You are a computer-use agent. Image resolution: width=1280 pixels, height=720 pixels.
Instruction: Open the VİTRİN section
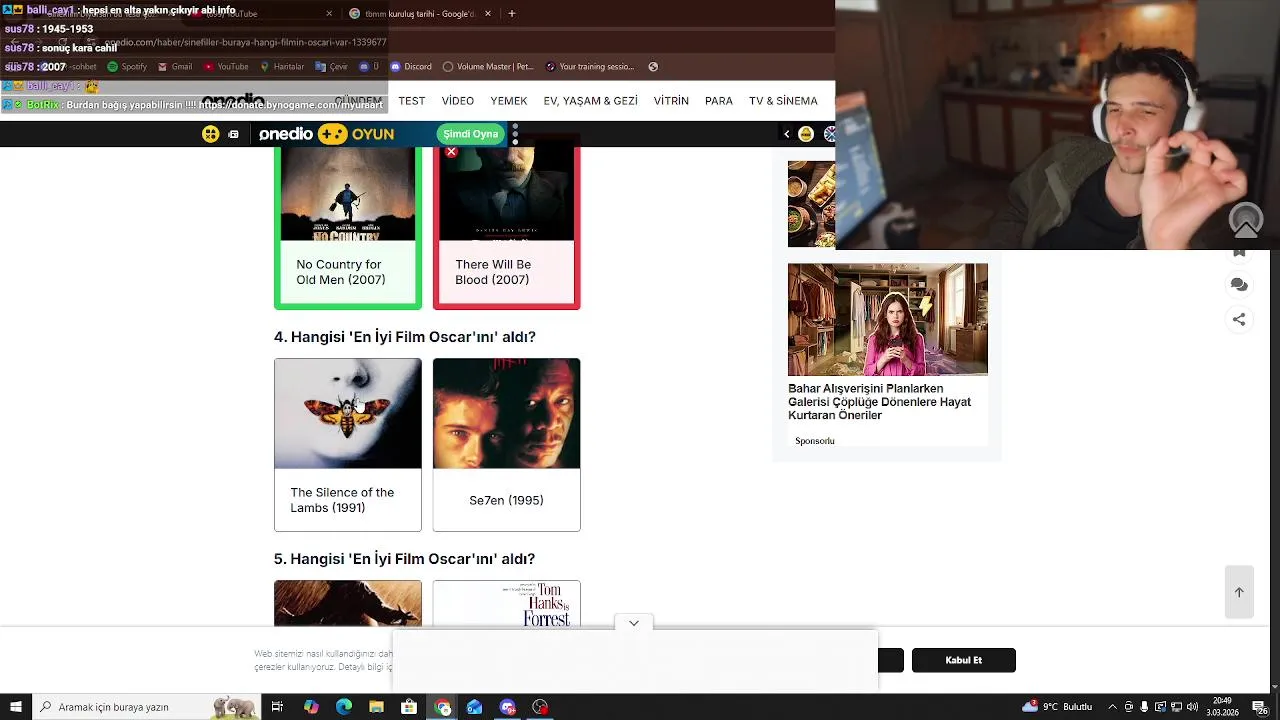click(x=671, y=101)
